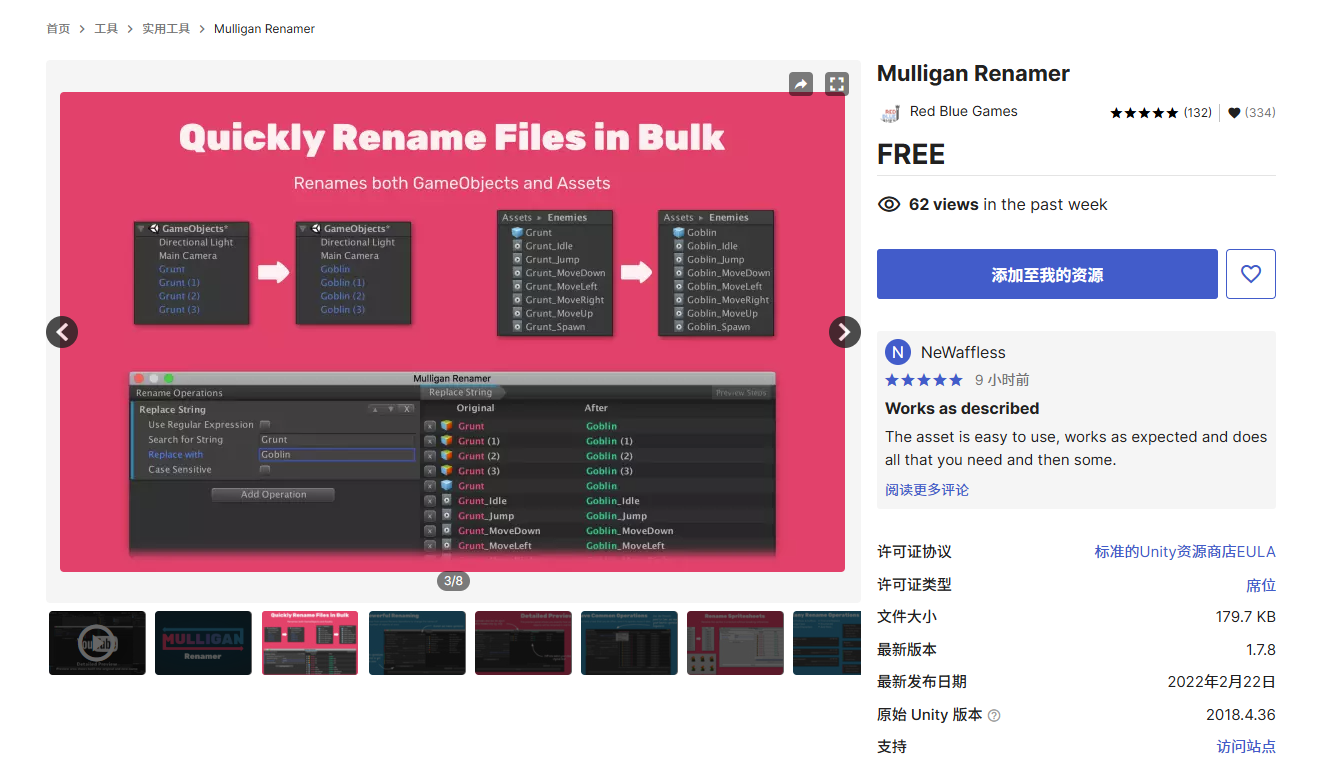Select the last, partially cut-off Rename Operations thumbnail
Image resolution: width=1321 pixels, height=766 pixels.
pyautogui.click(x=827, y=643)
